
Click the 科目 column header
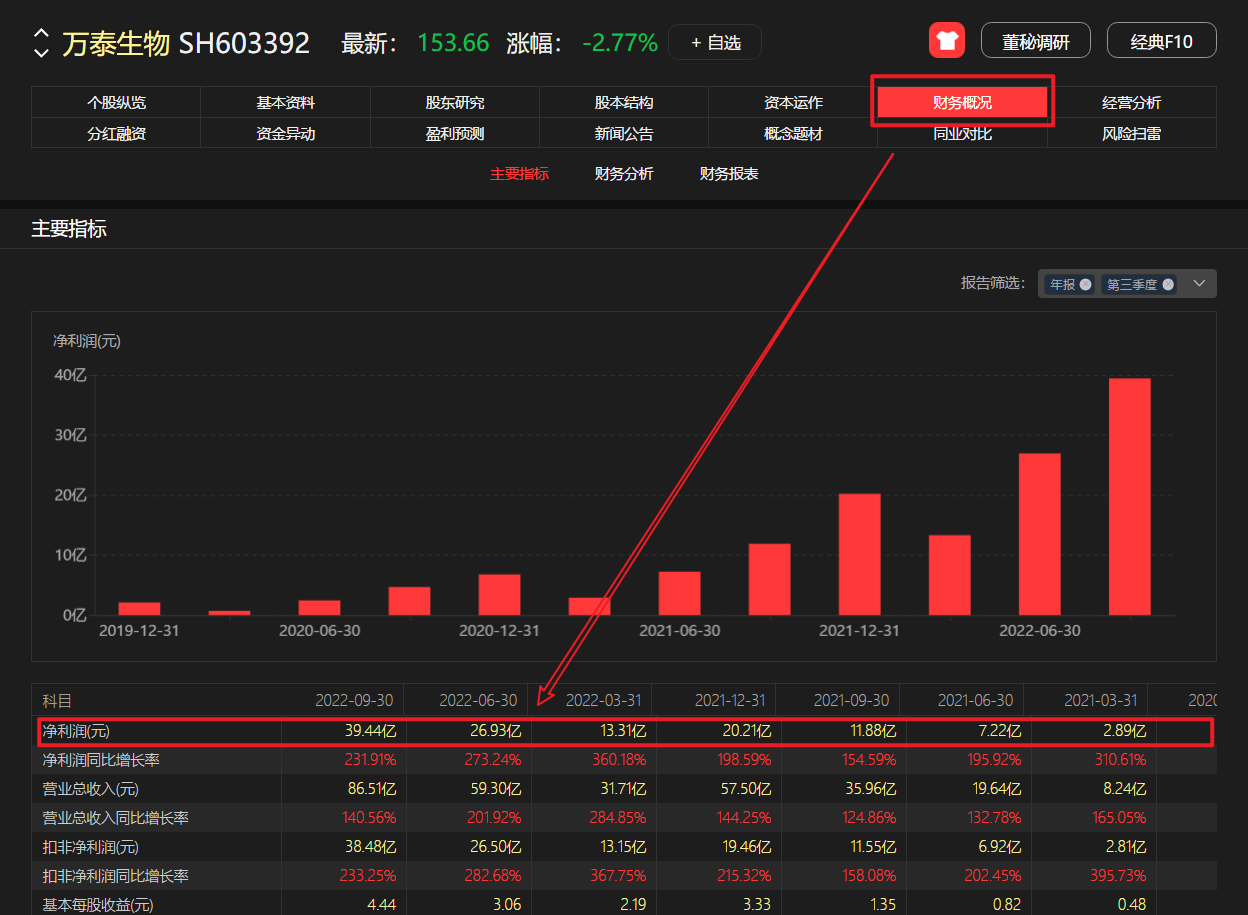coord(57,701)
